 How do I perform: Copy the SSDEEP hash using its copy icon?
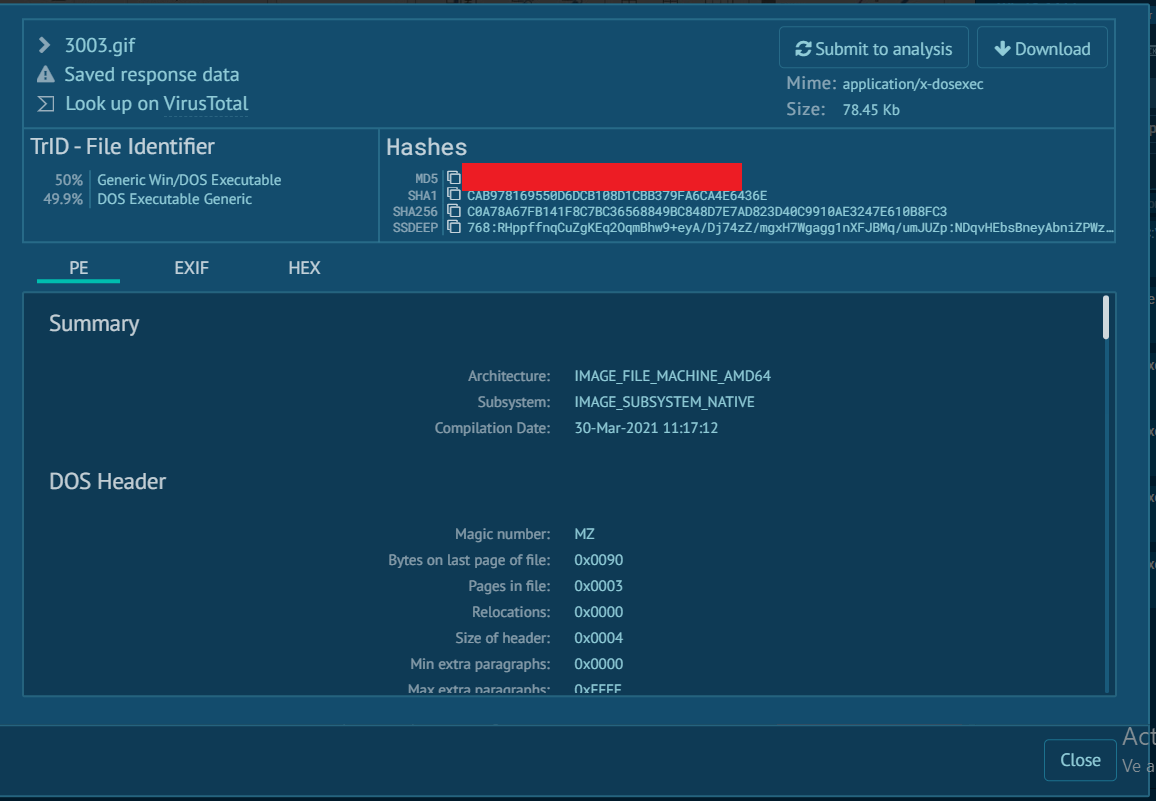click(x=454, y=227)
